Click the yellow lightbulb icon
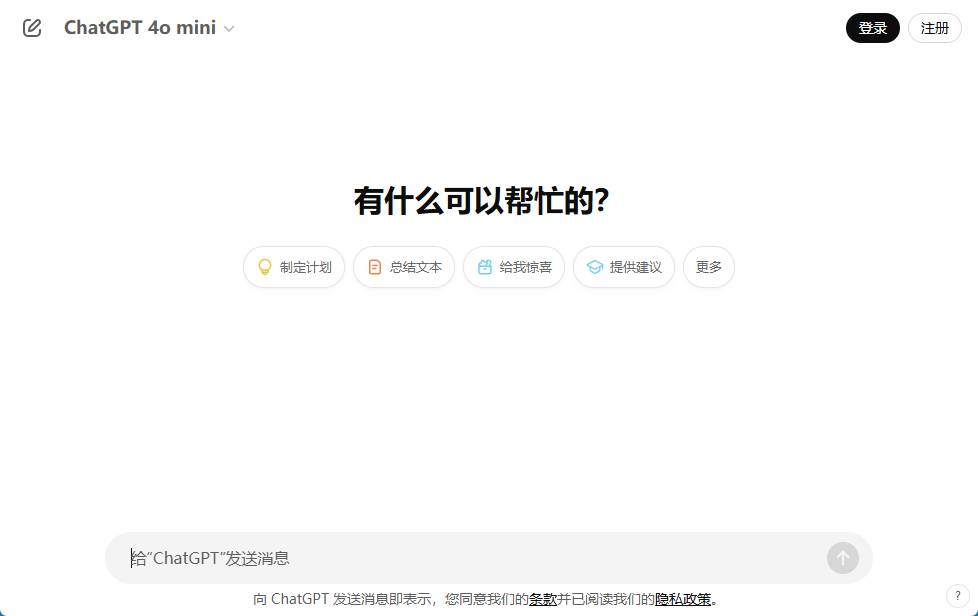The width and height of the screenshot is (978, 616). 264,267
